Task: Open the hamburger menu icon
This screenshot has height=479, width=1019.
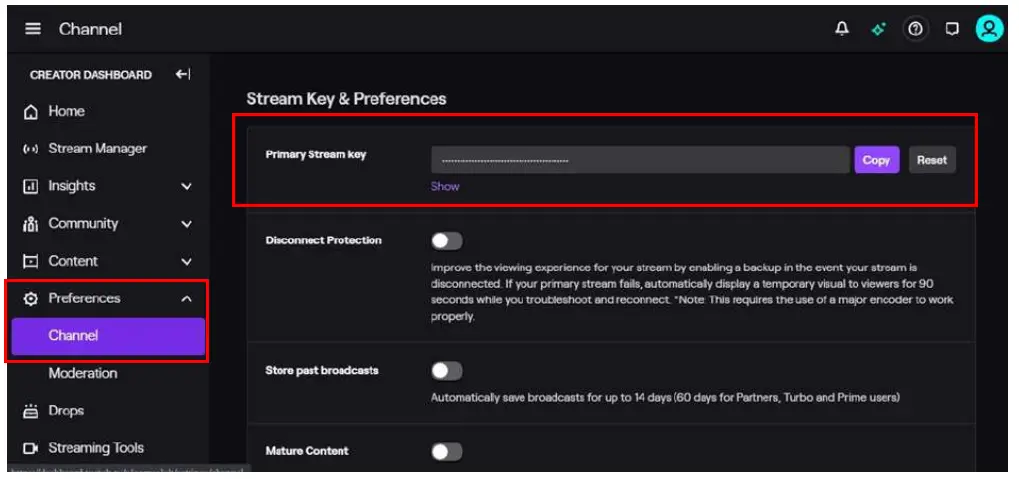Action: [33, 29]
